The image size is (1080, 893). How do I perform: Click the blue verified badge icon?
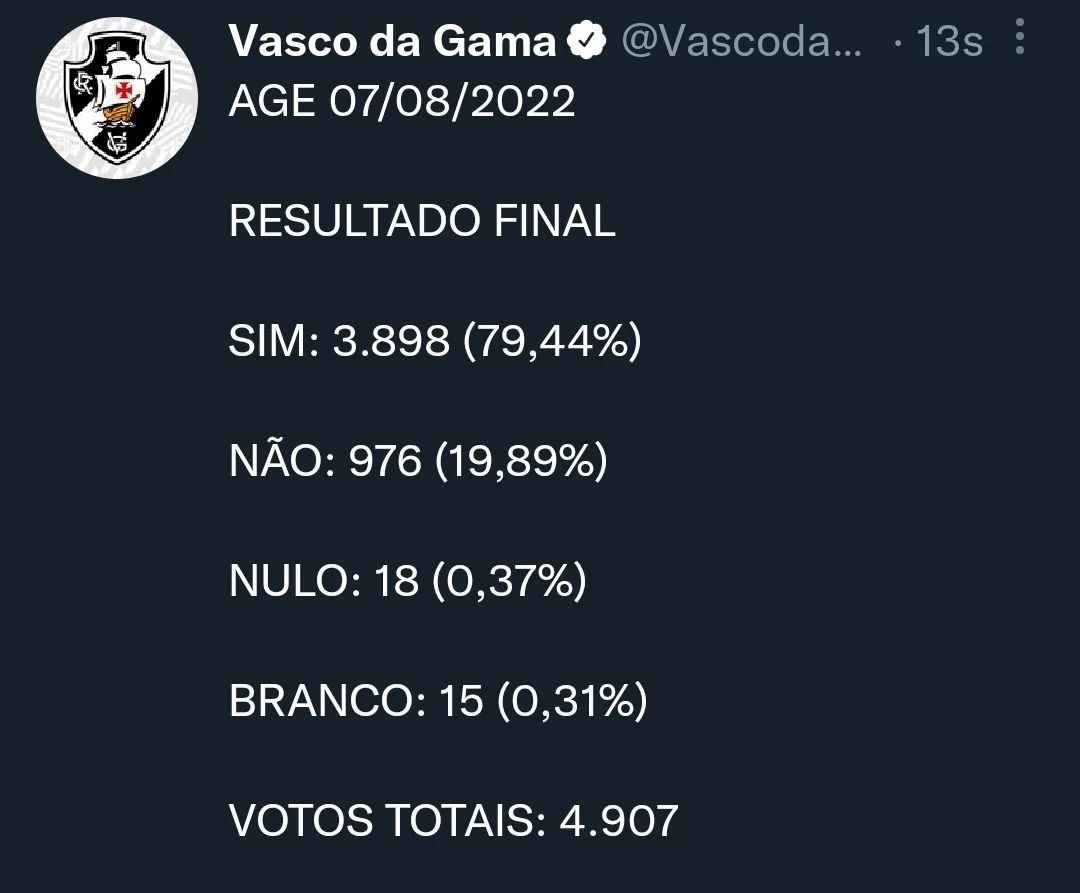[587, 42]
